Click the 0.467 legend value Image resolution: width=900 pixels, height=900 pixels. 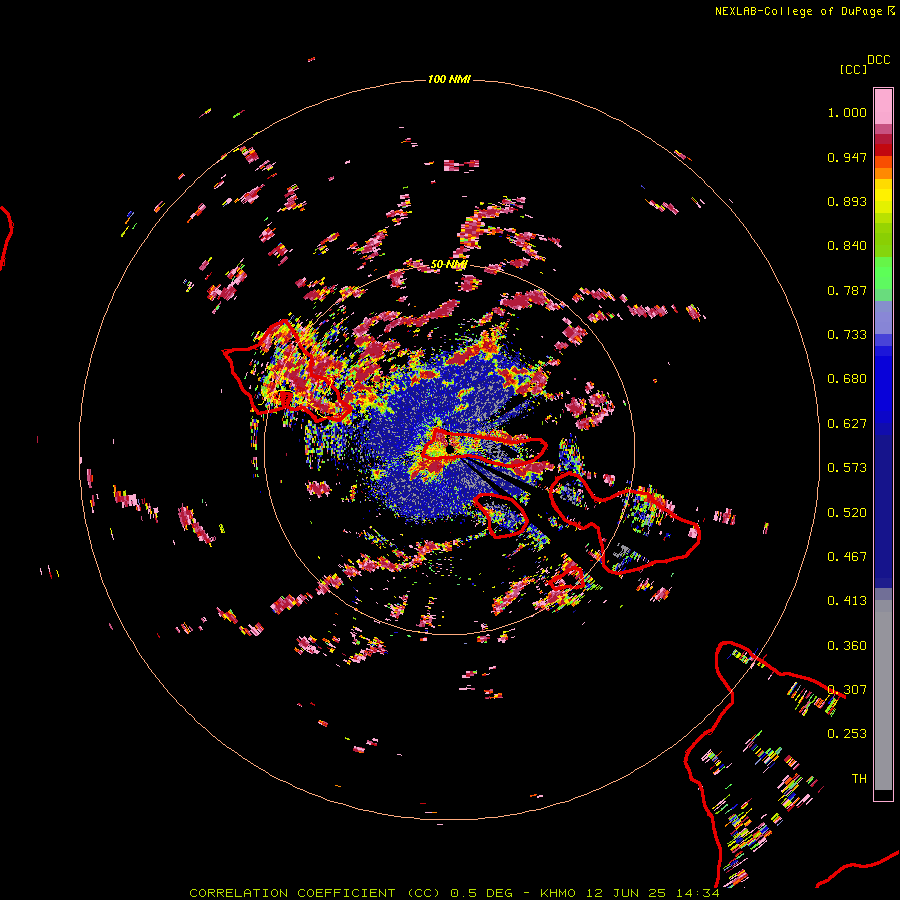(x=847, y=557)
